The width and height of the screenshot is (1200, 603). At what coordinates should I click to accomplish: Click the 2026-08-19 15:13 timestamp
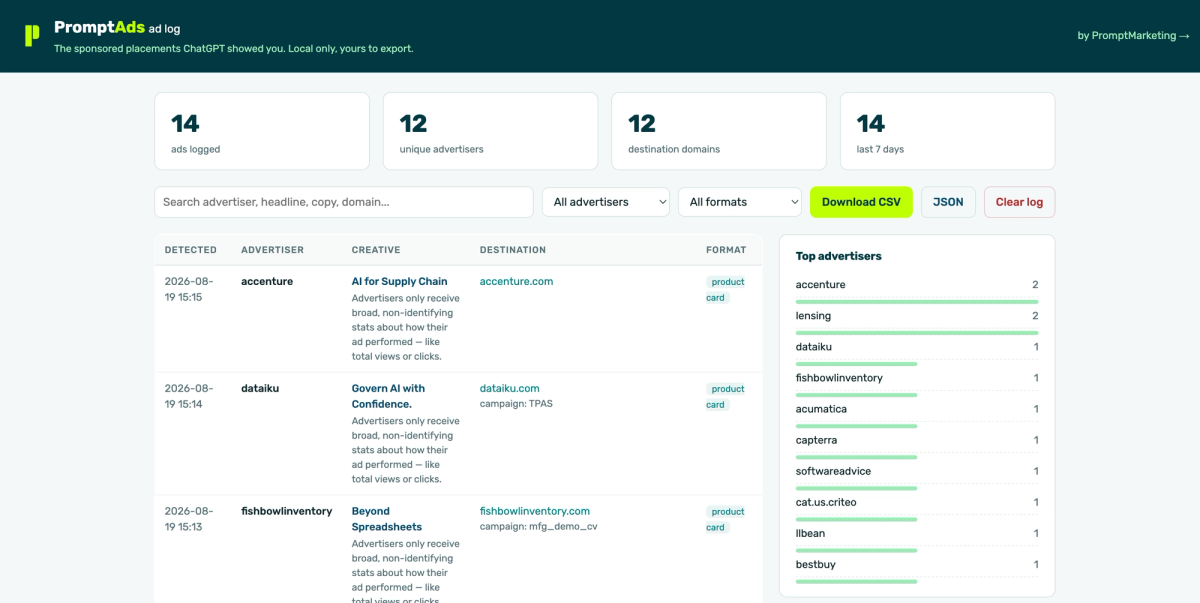coord(189,519)
